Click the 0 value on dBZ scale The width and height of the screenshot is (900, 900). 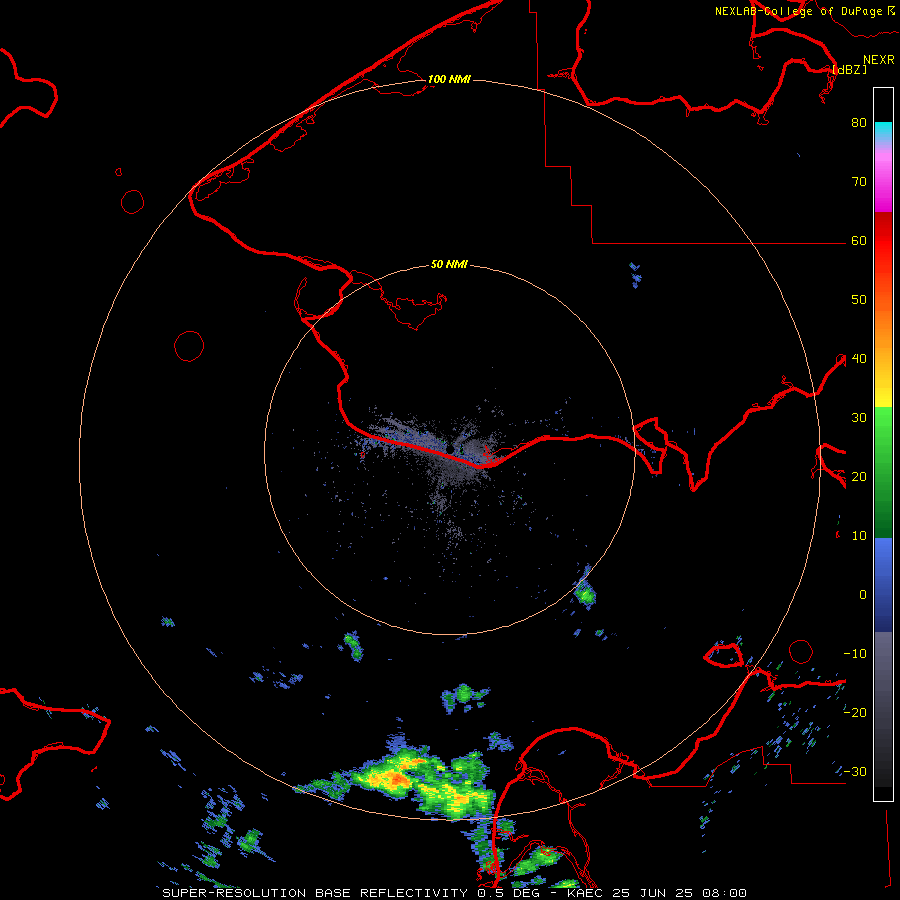pyautogui.click(x=863, y=595)
